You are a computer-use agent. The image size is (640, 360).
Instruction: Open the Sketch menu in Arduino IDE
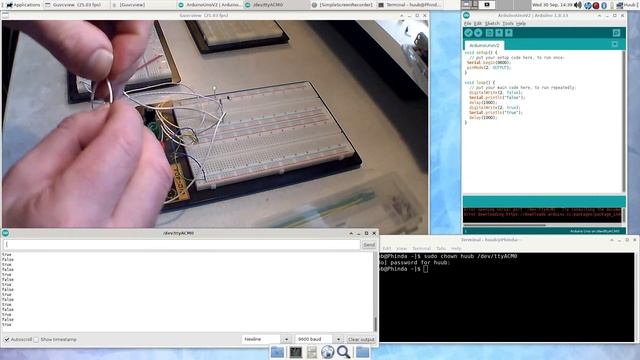coord(492,24)
